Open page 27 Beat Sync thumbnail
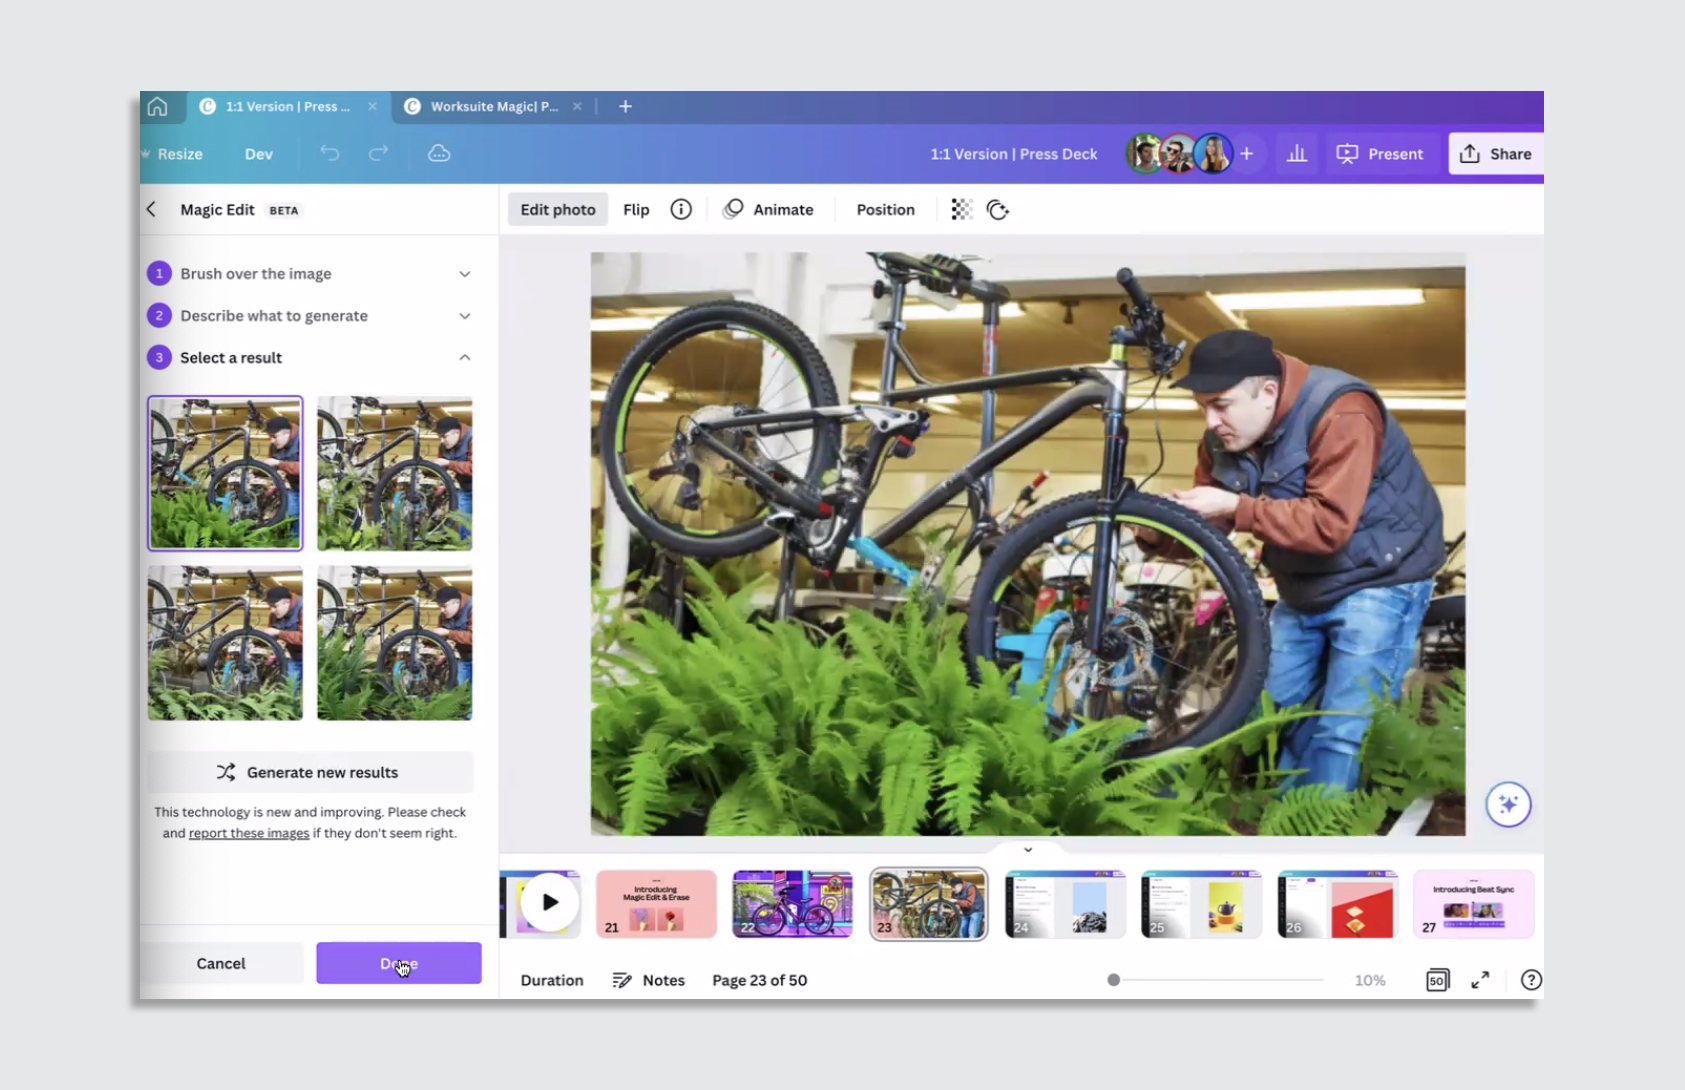Image resolution: width=1685 pixels, height=1090 pixels. pyautogui.click(x=1473, y=904)
